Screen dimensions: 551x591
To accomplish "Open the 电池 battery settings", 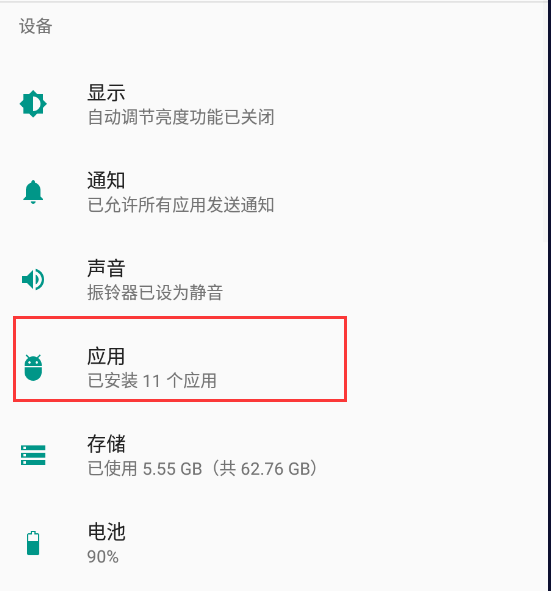I will (x=106, y=532).
